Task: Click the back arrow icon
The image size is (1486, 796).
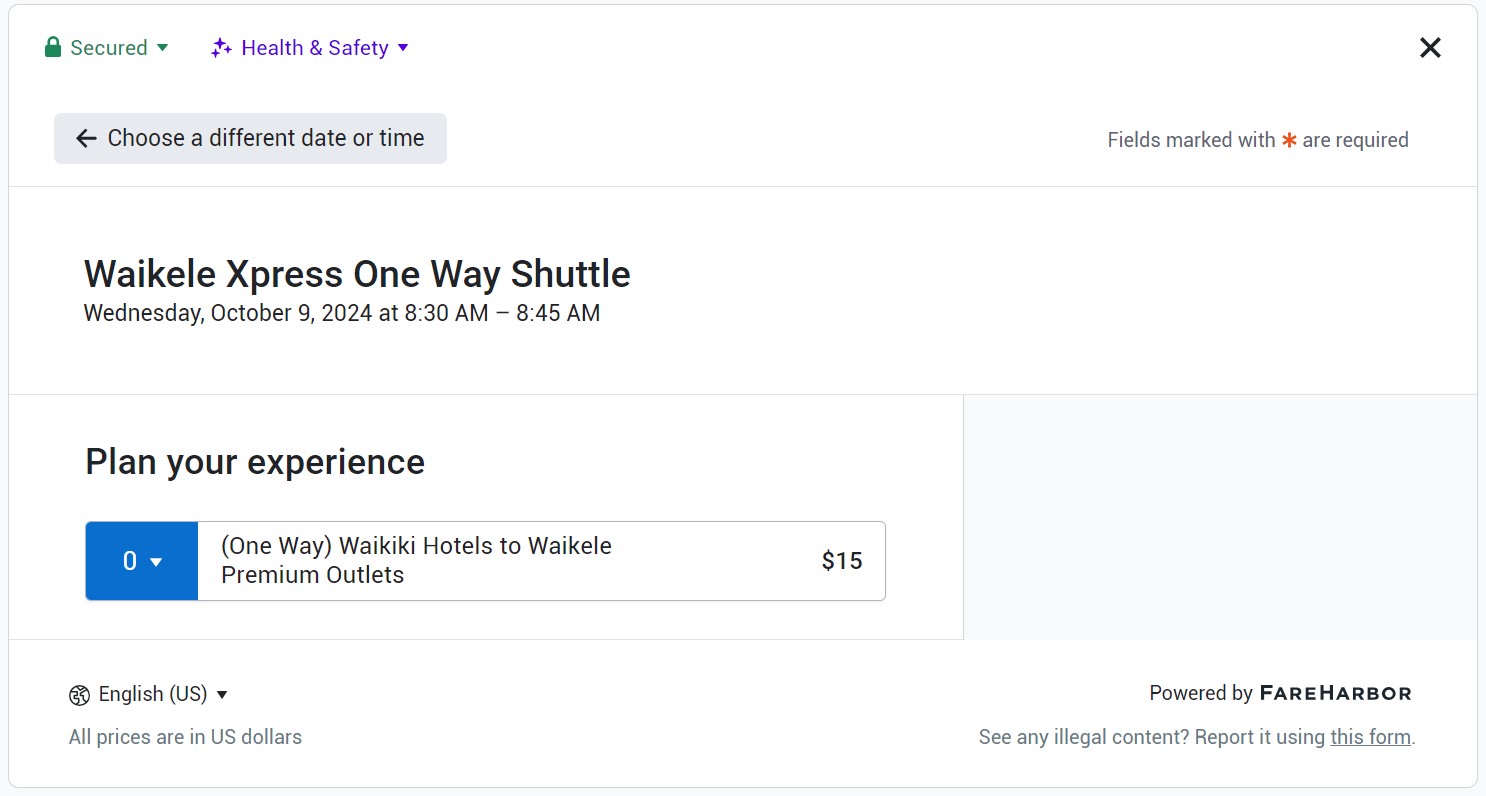Action: click(87, 139)
